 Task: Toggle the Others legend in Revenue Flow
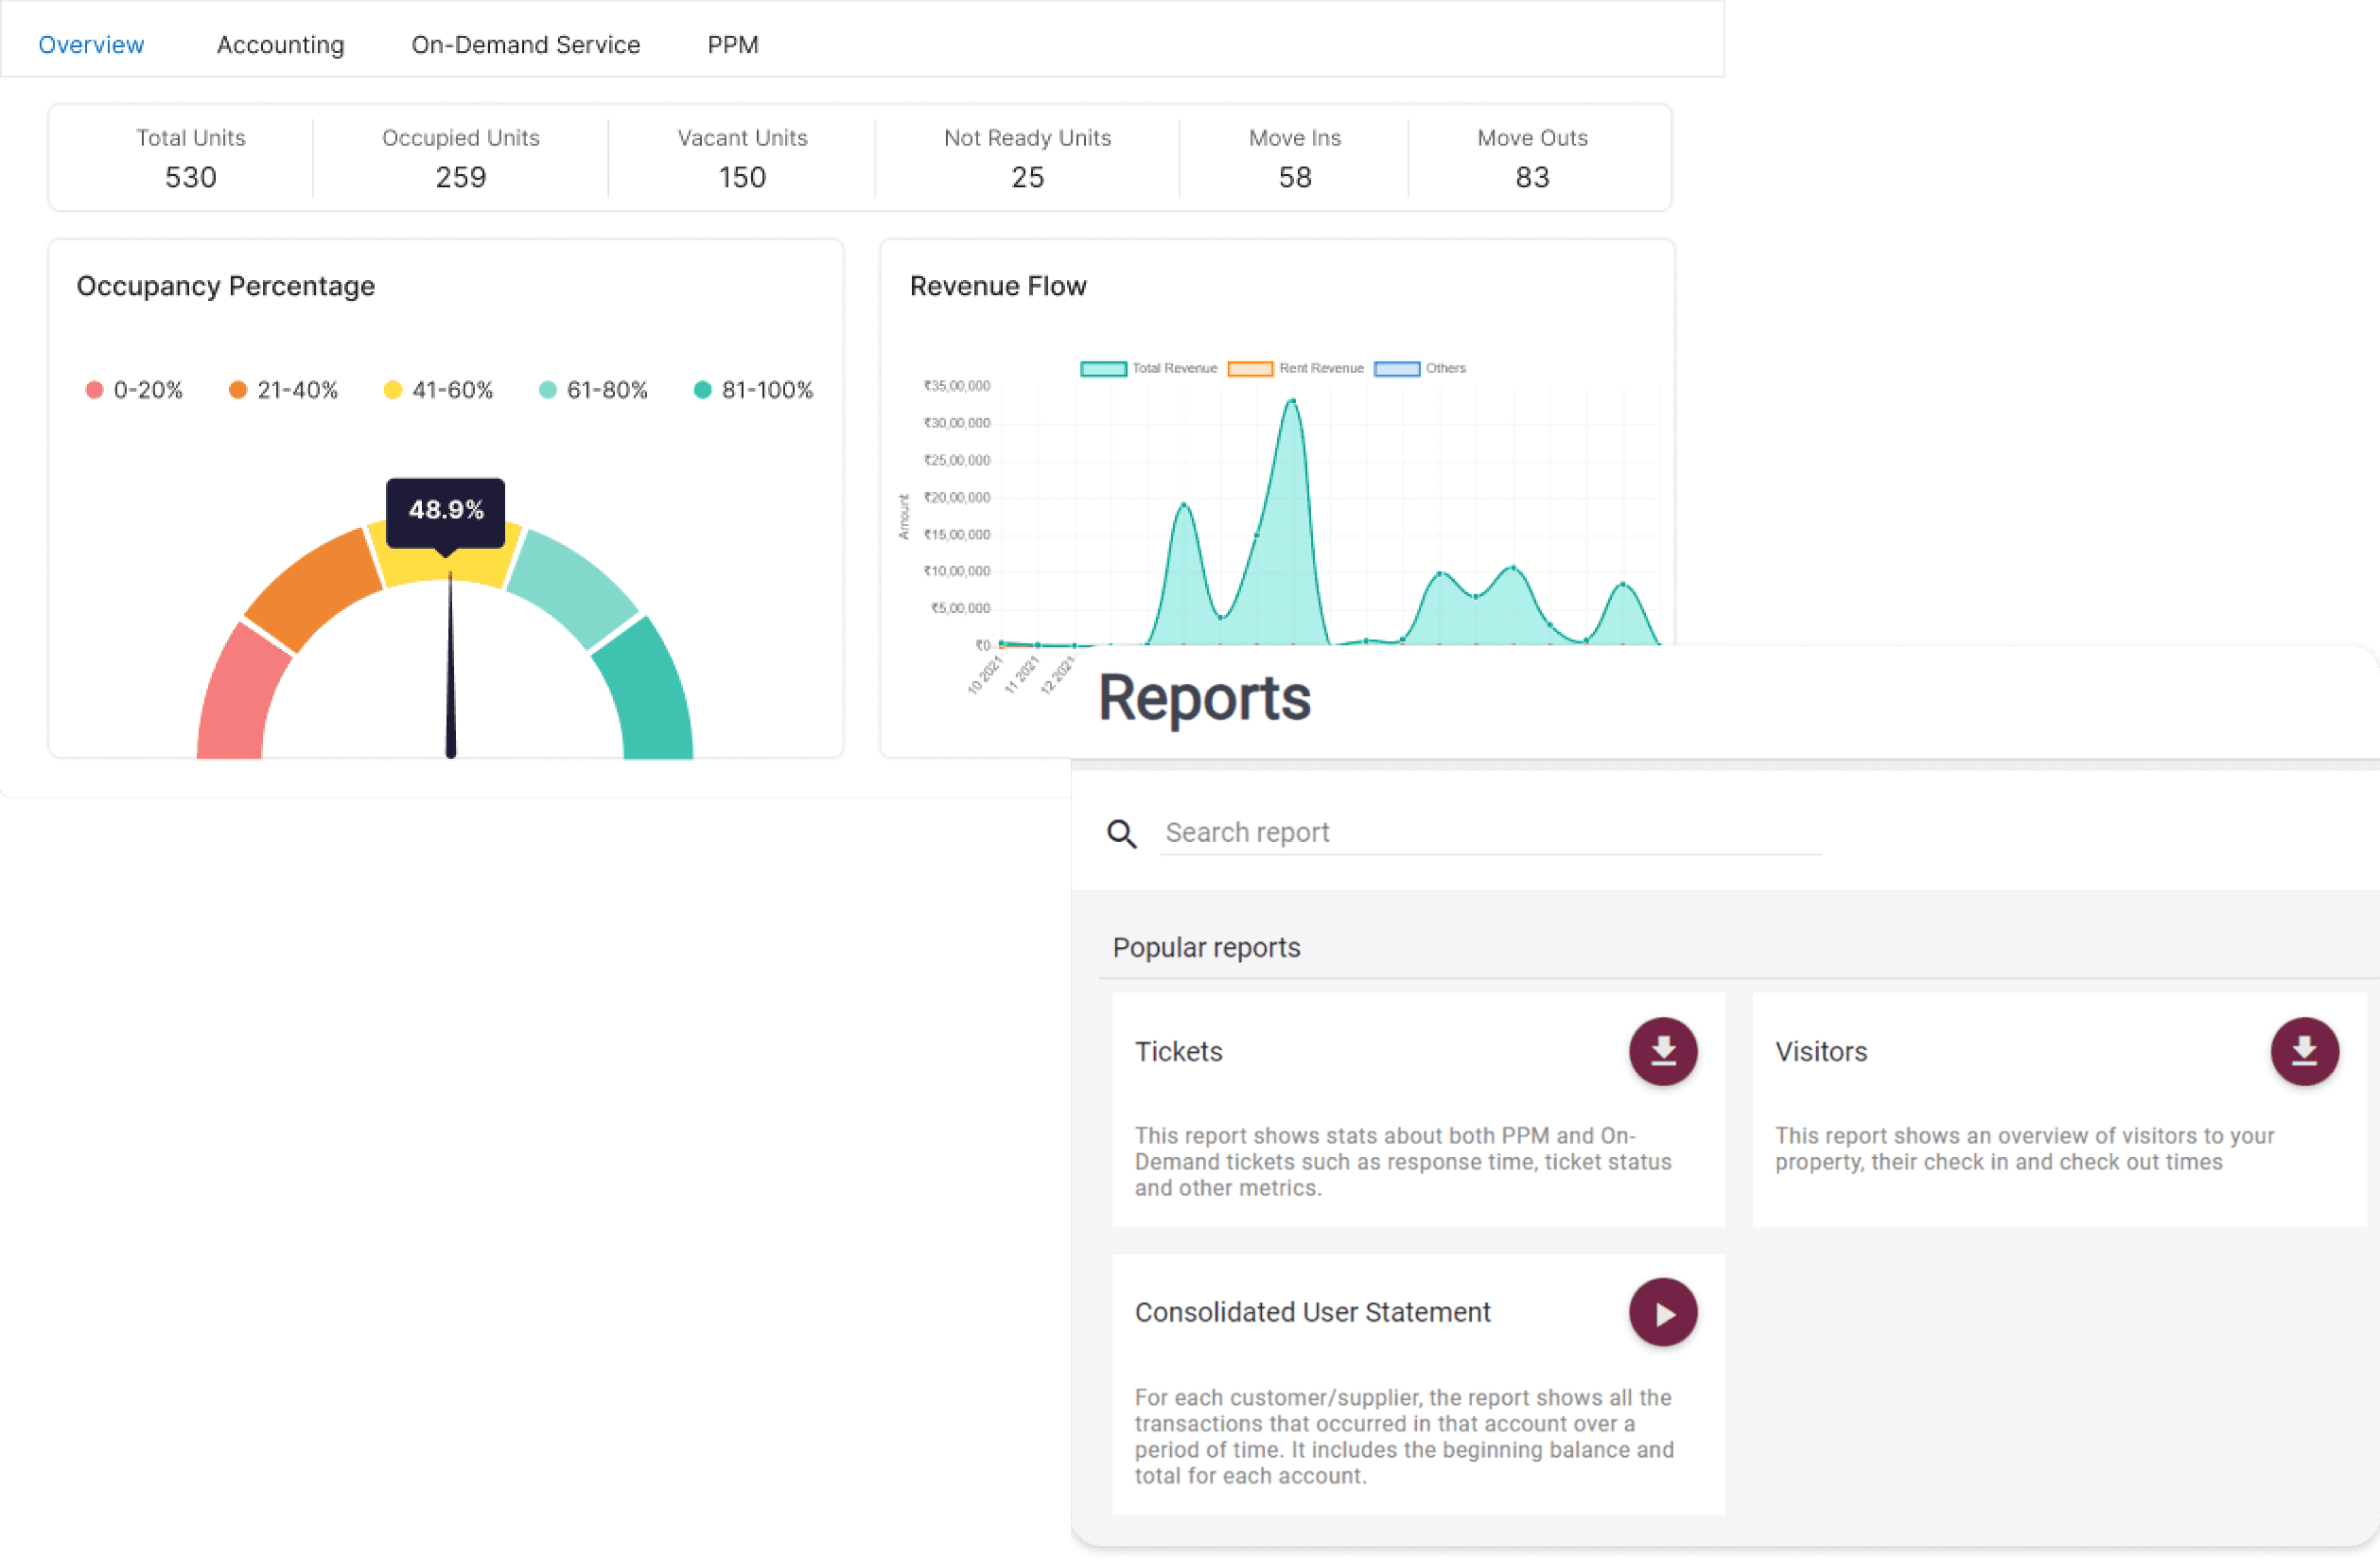pos(1397,369)
